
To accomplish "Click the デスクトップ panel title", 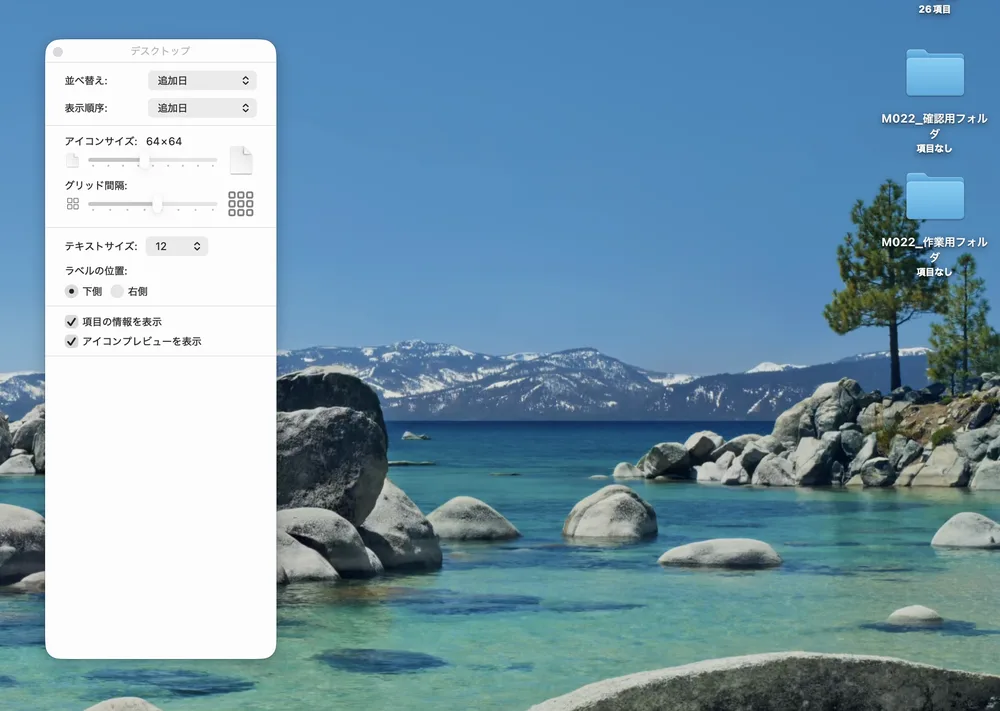I will tap(160, 51).
